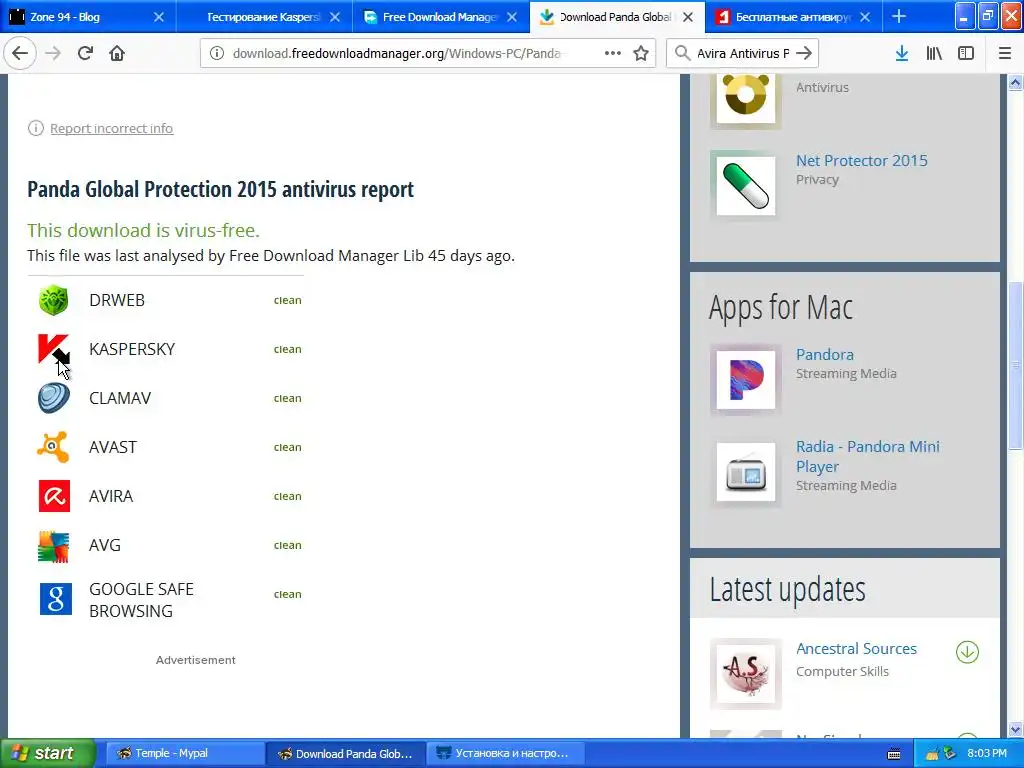
Task: Switch to Temple - Mypal taskbar window
Action: click(x=184, y=753)
